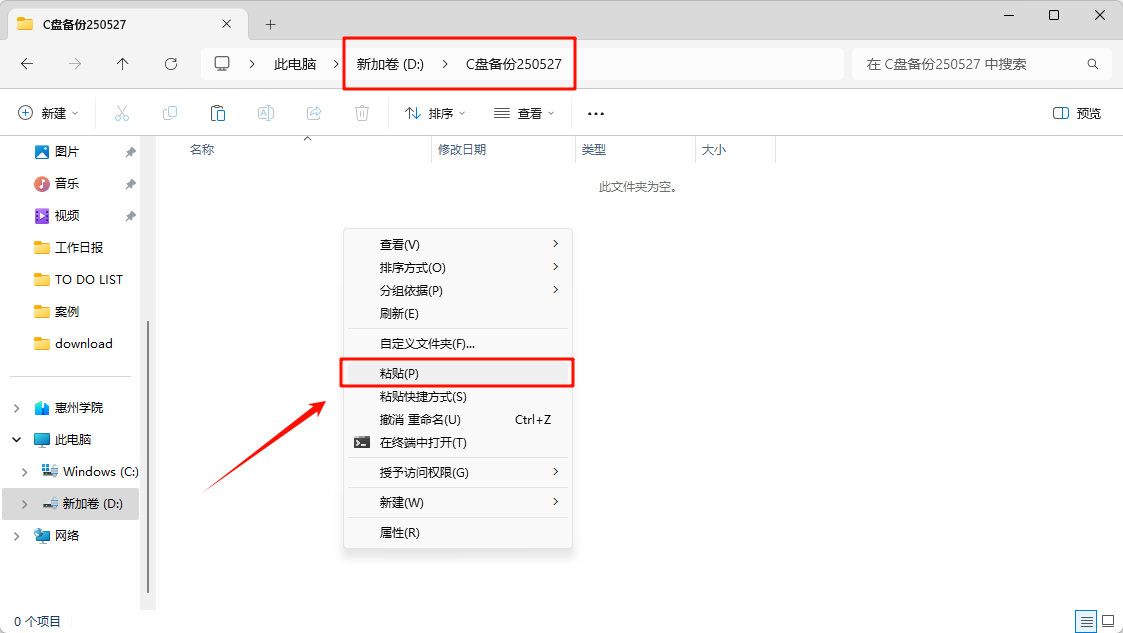1123x633 pixels.
Task: Choose 粘贴(P) in context menu
Action: pos(458,373)
